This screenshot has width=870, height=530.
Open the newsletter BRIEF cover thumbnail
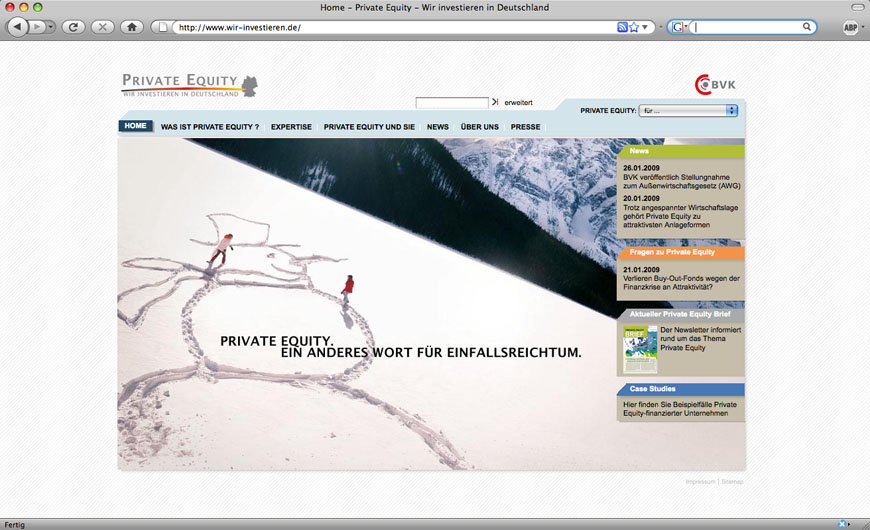pos(640,349)
